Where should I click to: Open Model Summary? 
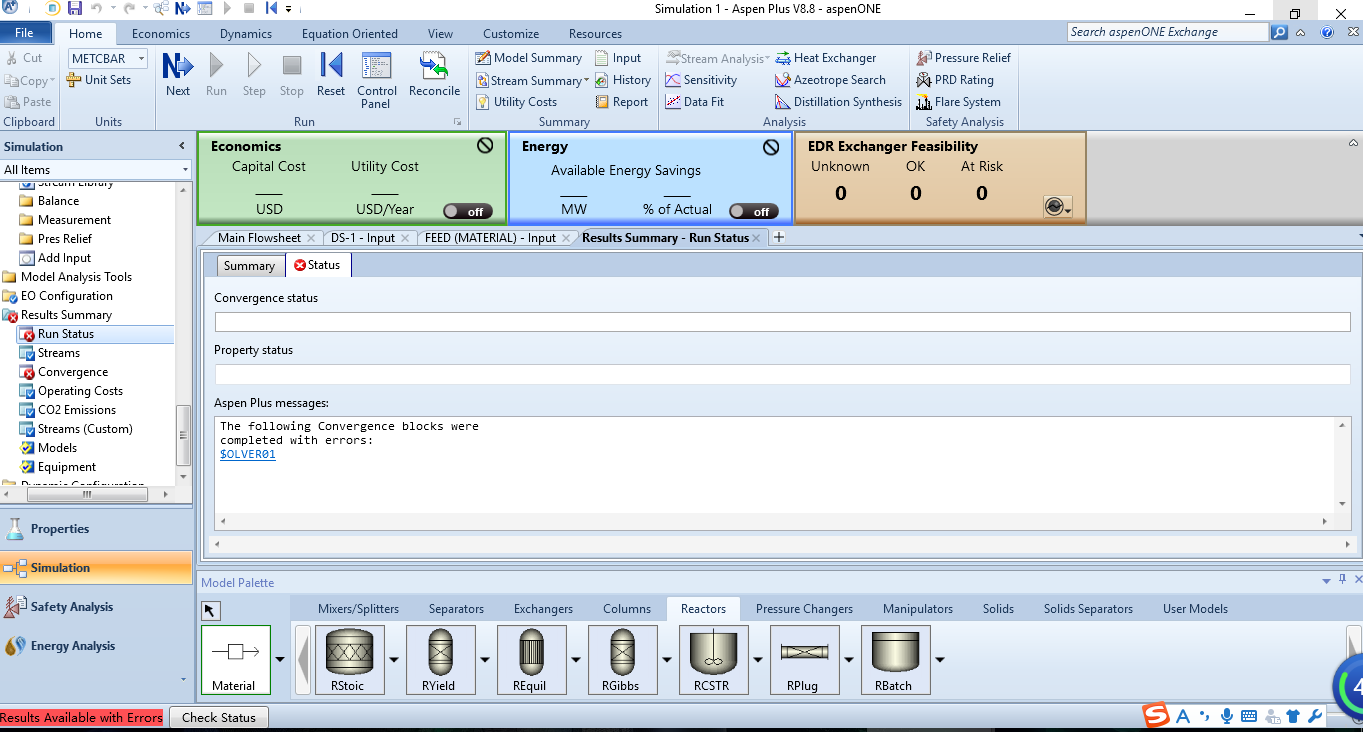(528, 58)
